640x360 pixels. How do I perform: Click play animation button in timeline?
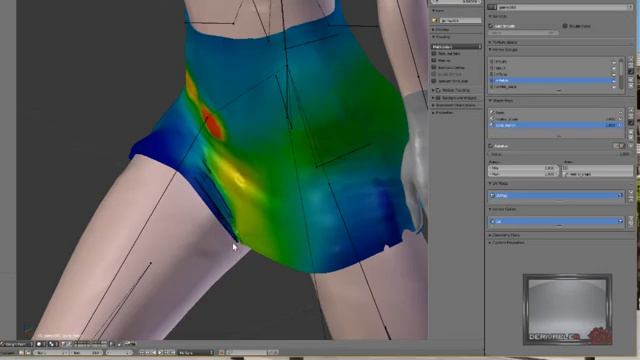161,352
